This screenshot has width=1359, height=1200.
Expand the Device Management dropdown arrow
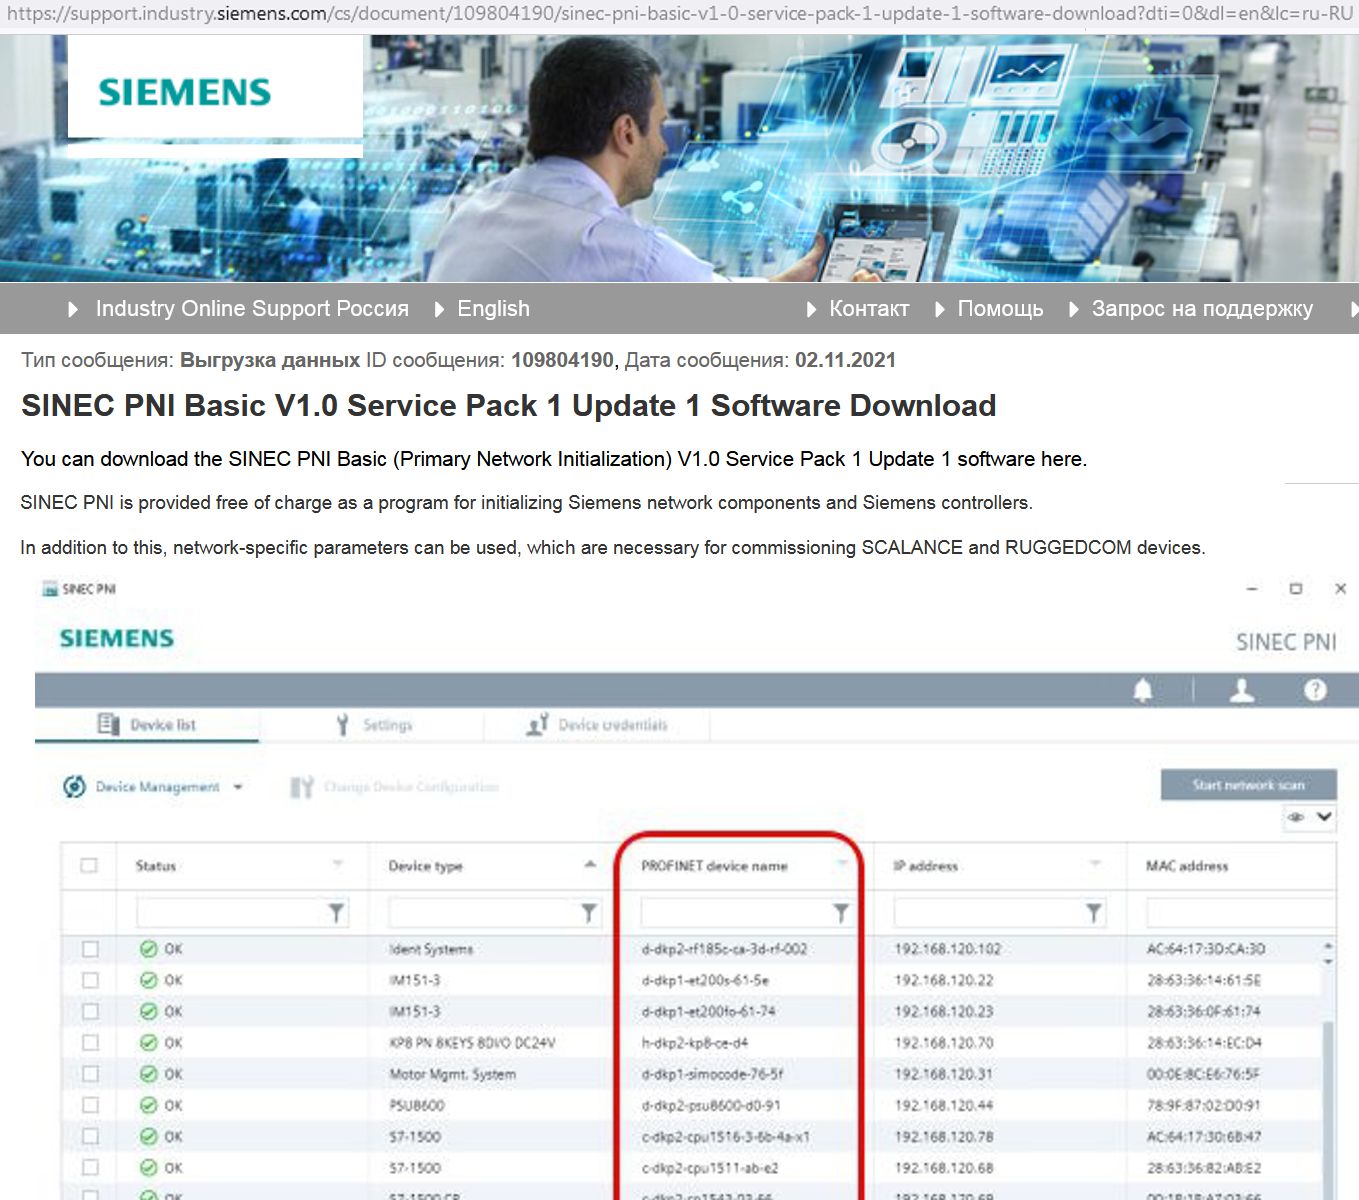[238, 787]
